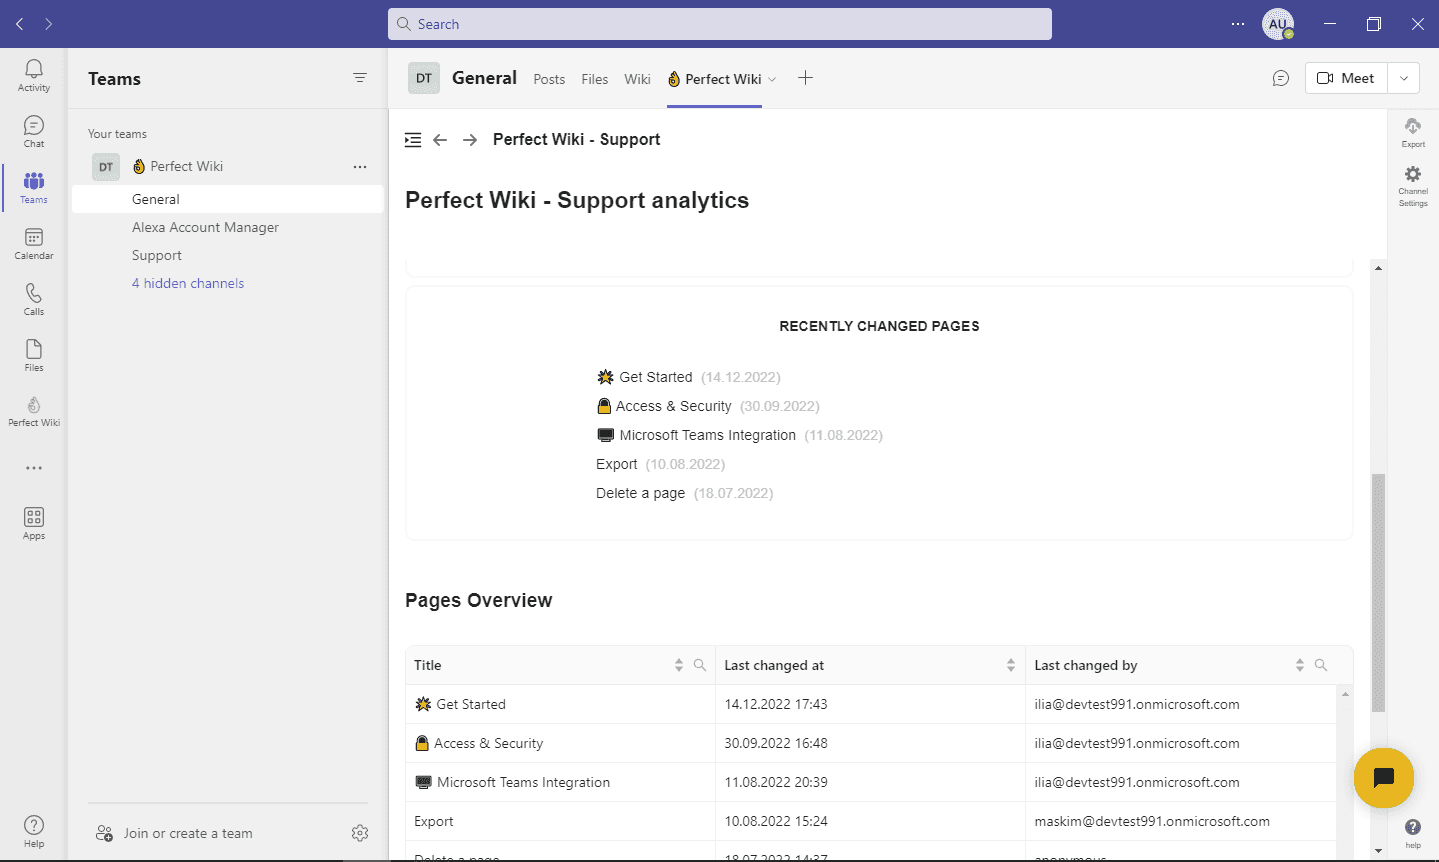This screenshot has width=1439, height=862.
Task: Click the Get Started row in the Pages Overview table
Action: pos(871,704)
